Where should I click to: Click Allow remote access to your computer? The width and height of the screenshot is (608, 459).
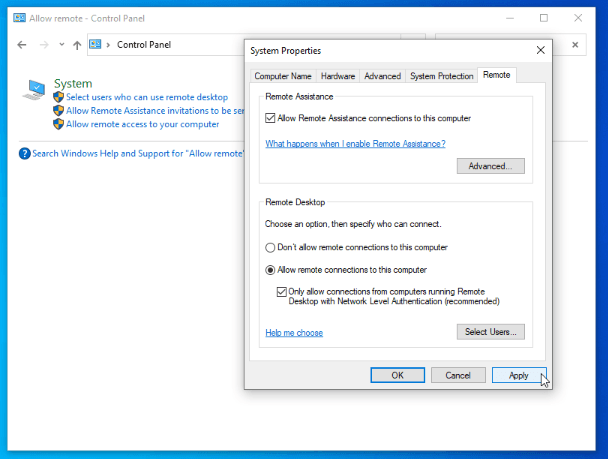point(142,124)
